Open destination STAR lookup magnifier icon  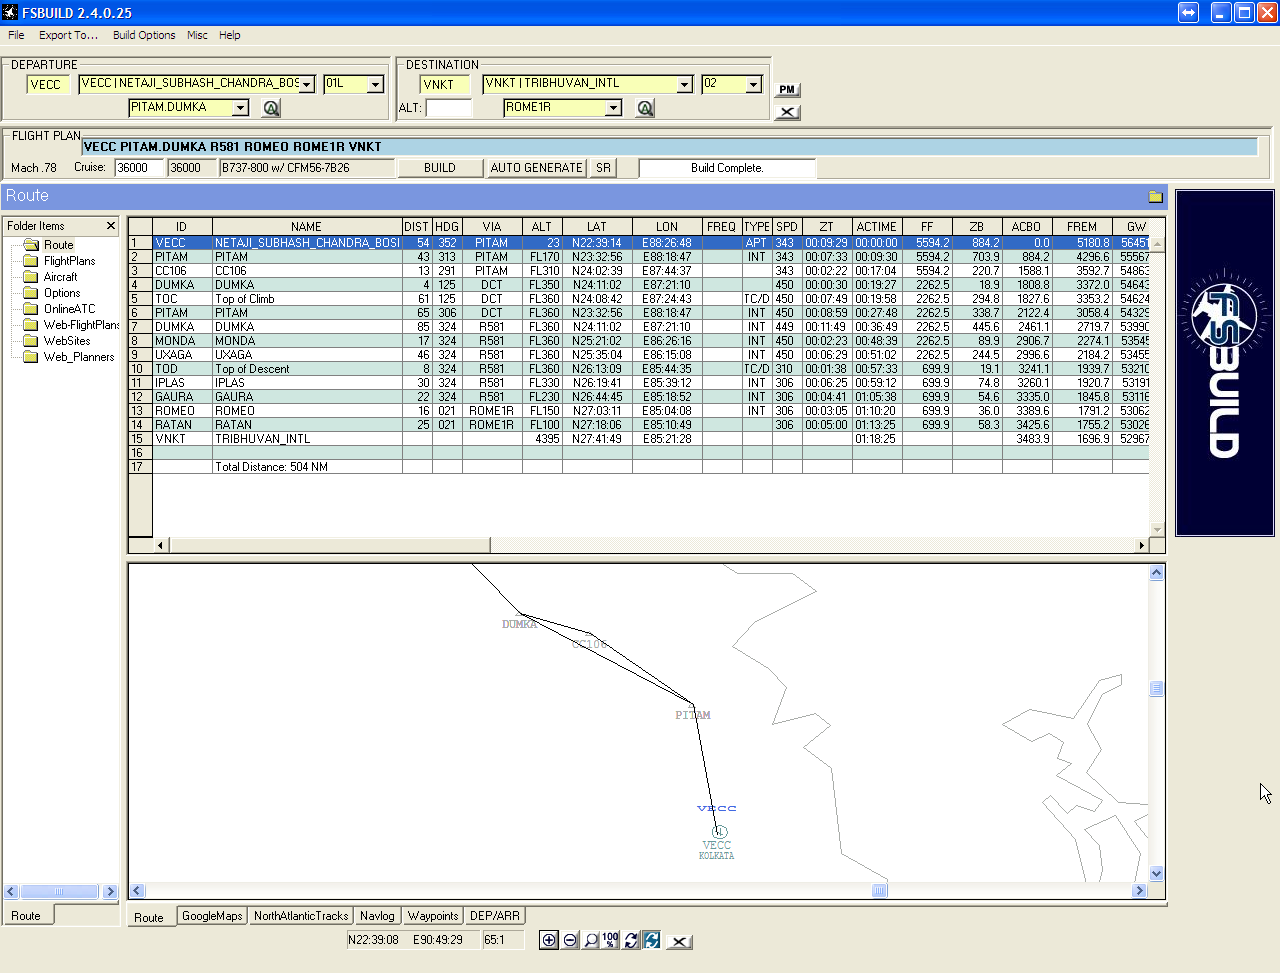(645, 108)
